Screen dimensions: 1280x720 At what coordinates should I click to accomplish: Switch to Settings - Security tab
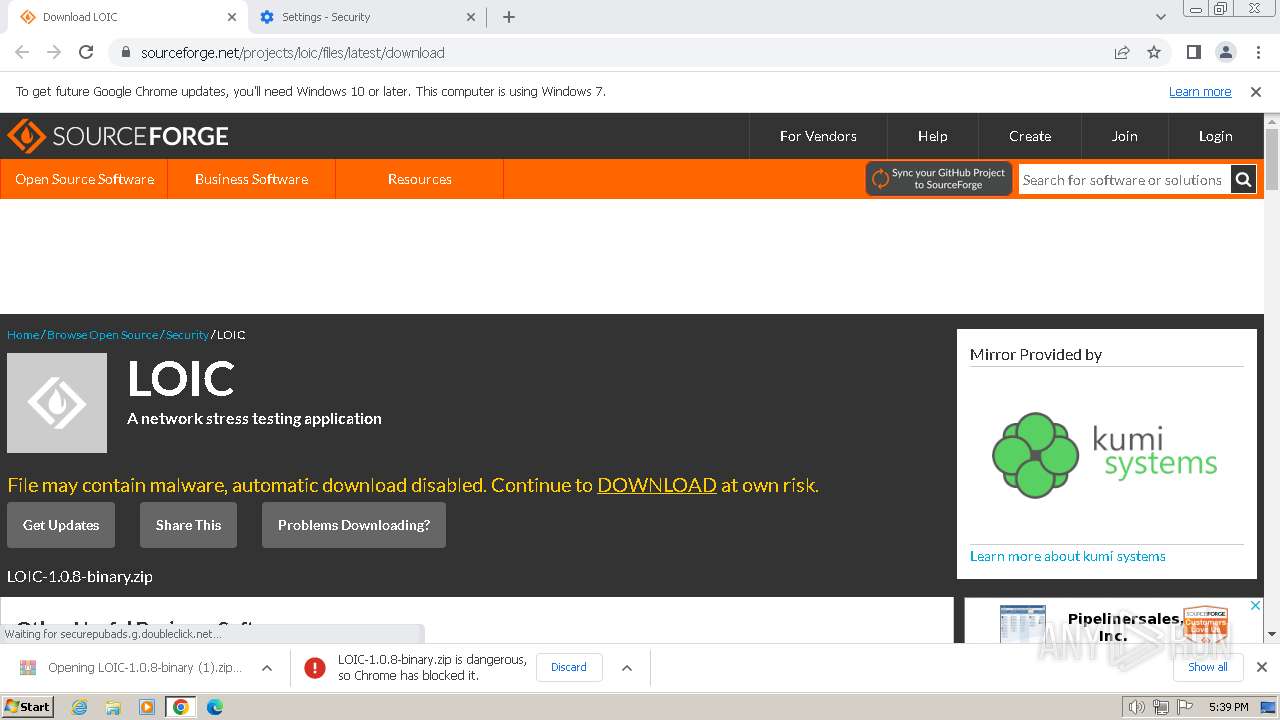(365, 17)
